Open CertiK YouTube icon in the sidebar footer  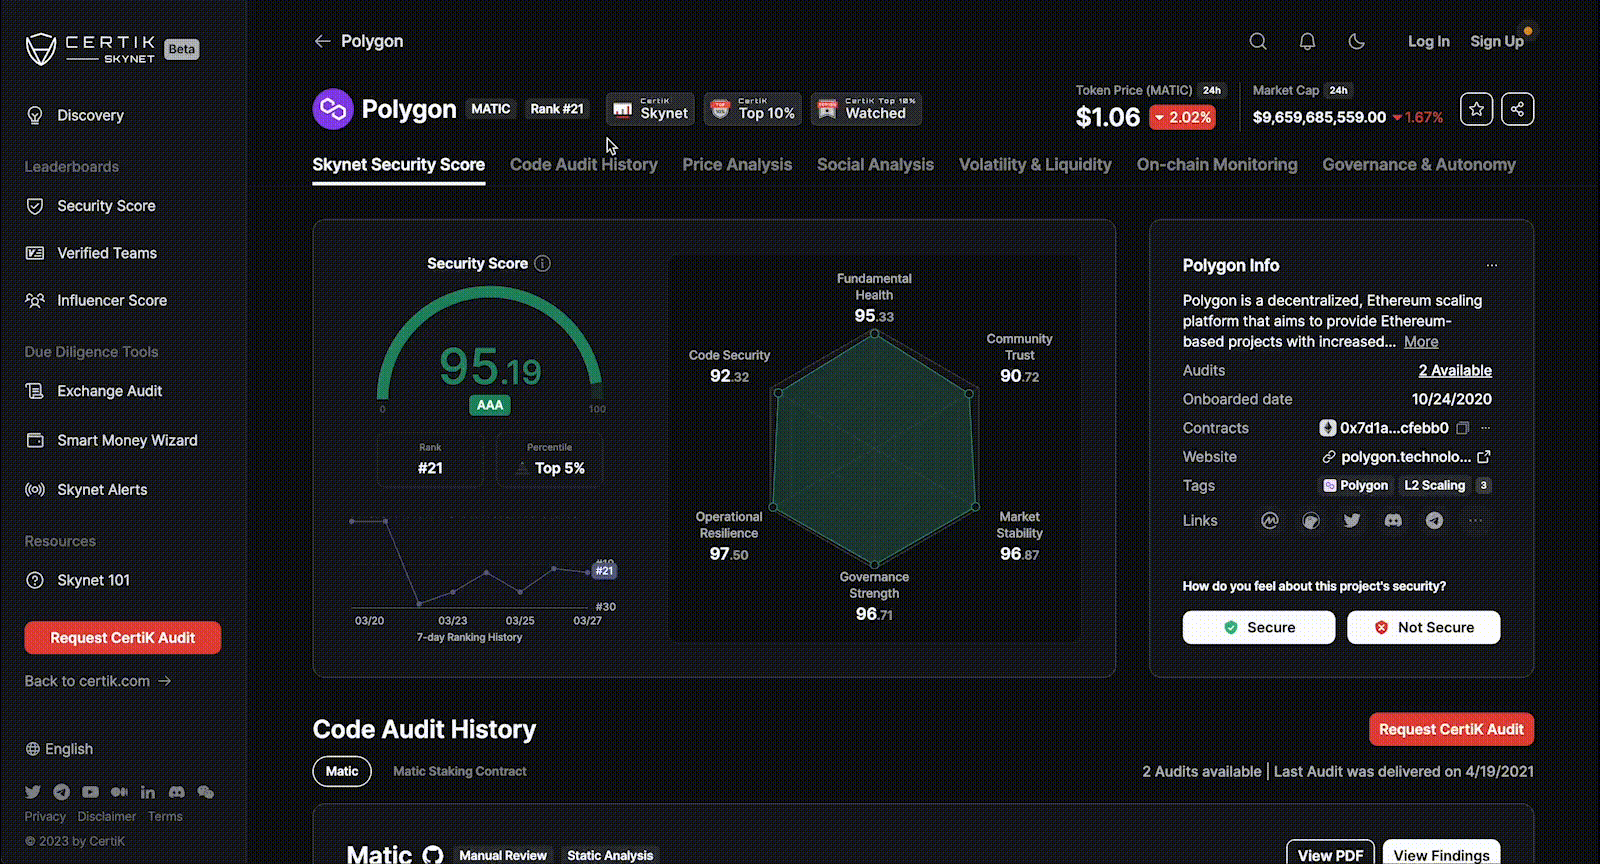(x=91, y=792)
